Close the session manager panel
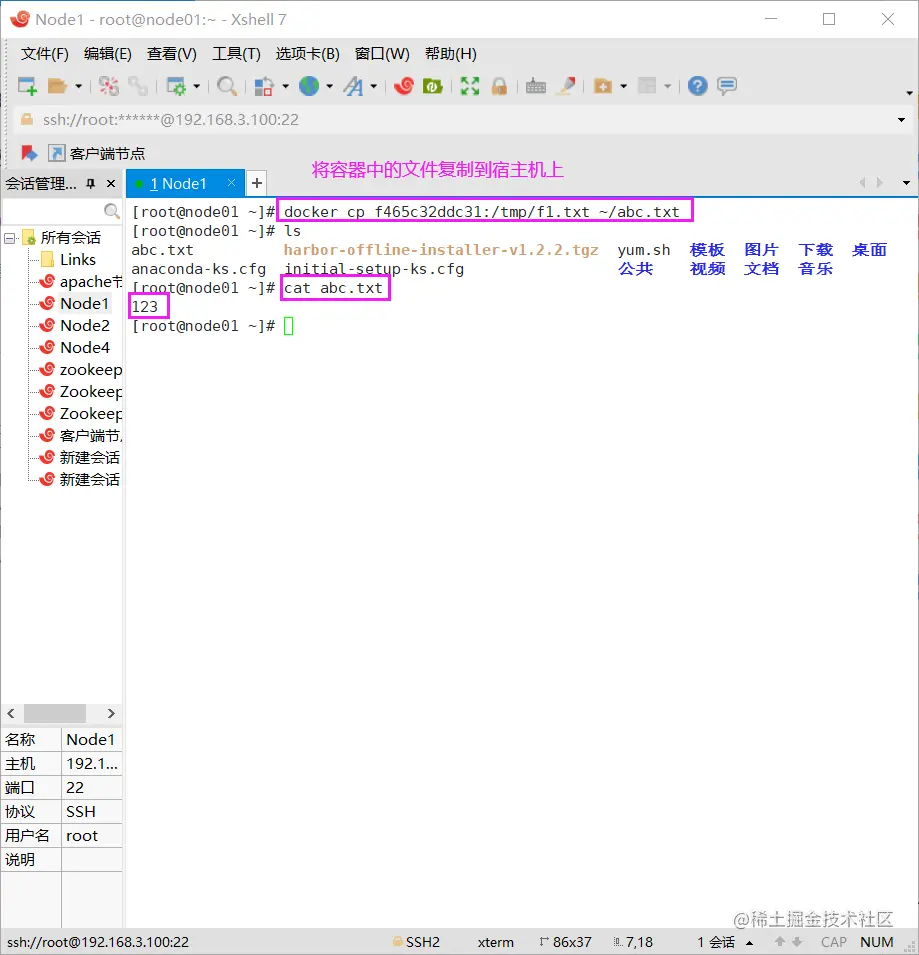The height and width of the screenshot is (955, 919). coord(111,183)
